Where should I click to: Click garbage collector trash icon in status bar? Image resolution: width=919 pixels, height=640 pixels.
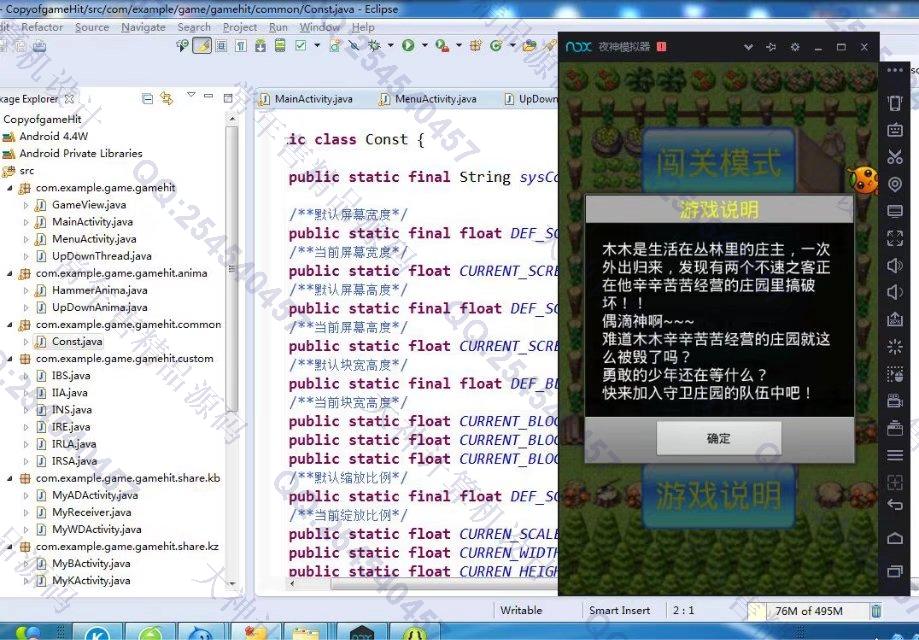[876, 611]
